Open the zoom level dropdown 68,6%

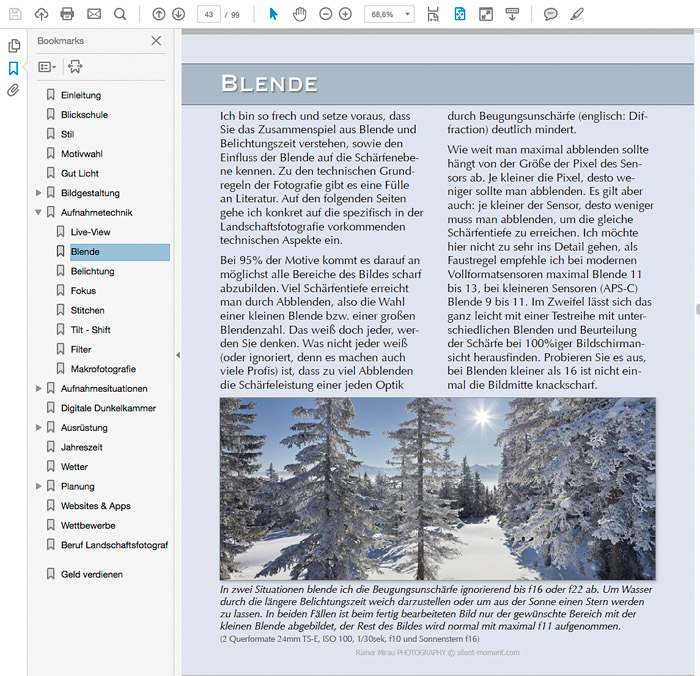point(389,14)
